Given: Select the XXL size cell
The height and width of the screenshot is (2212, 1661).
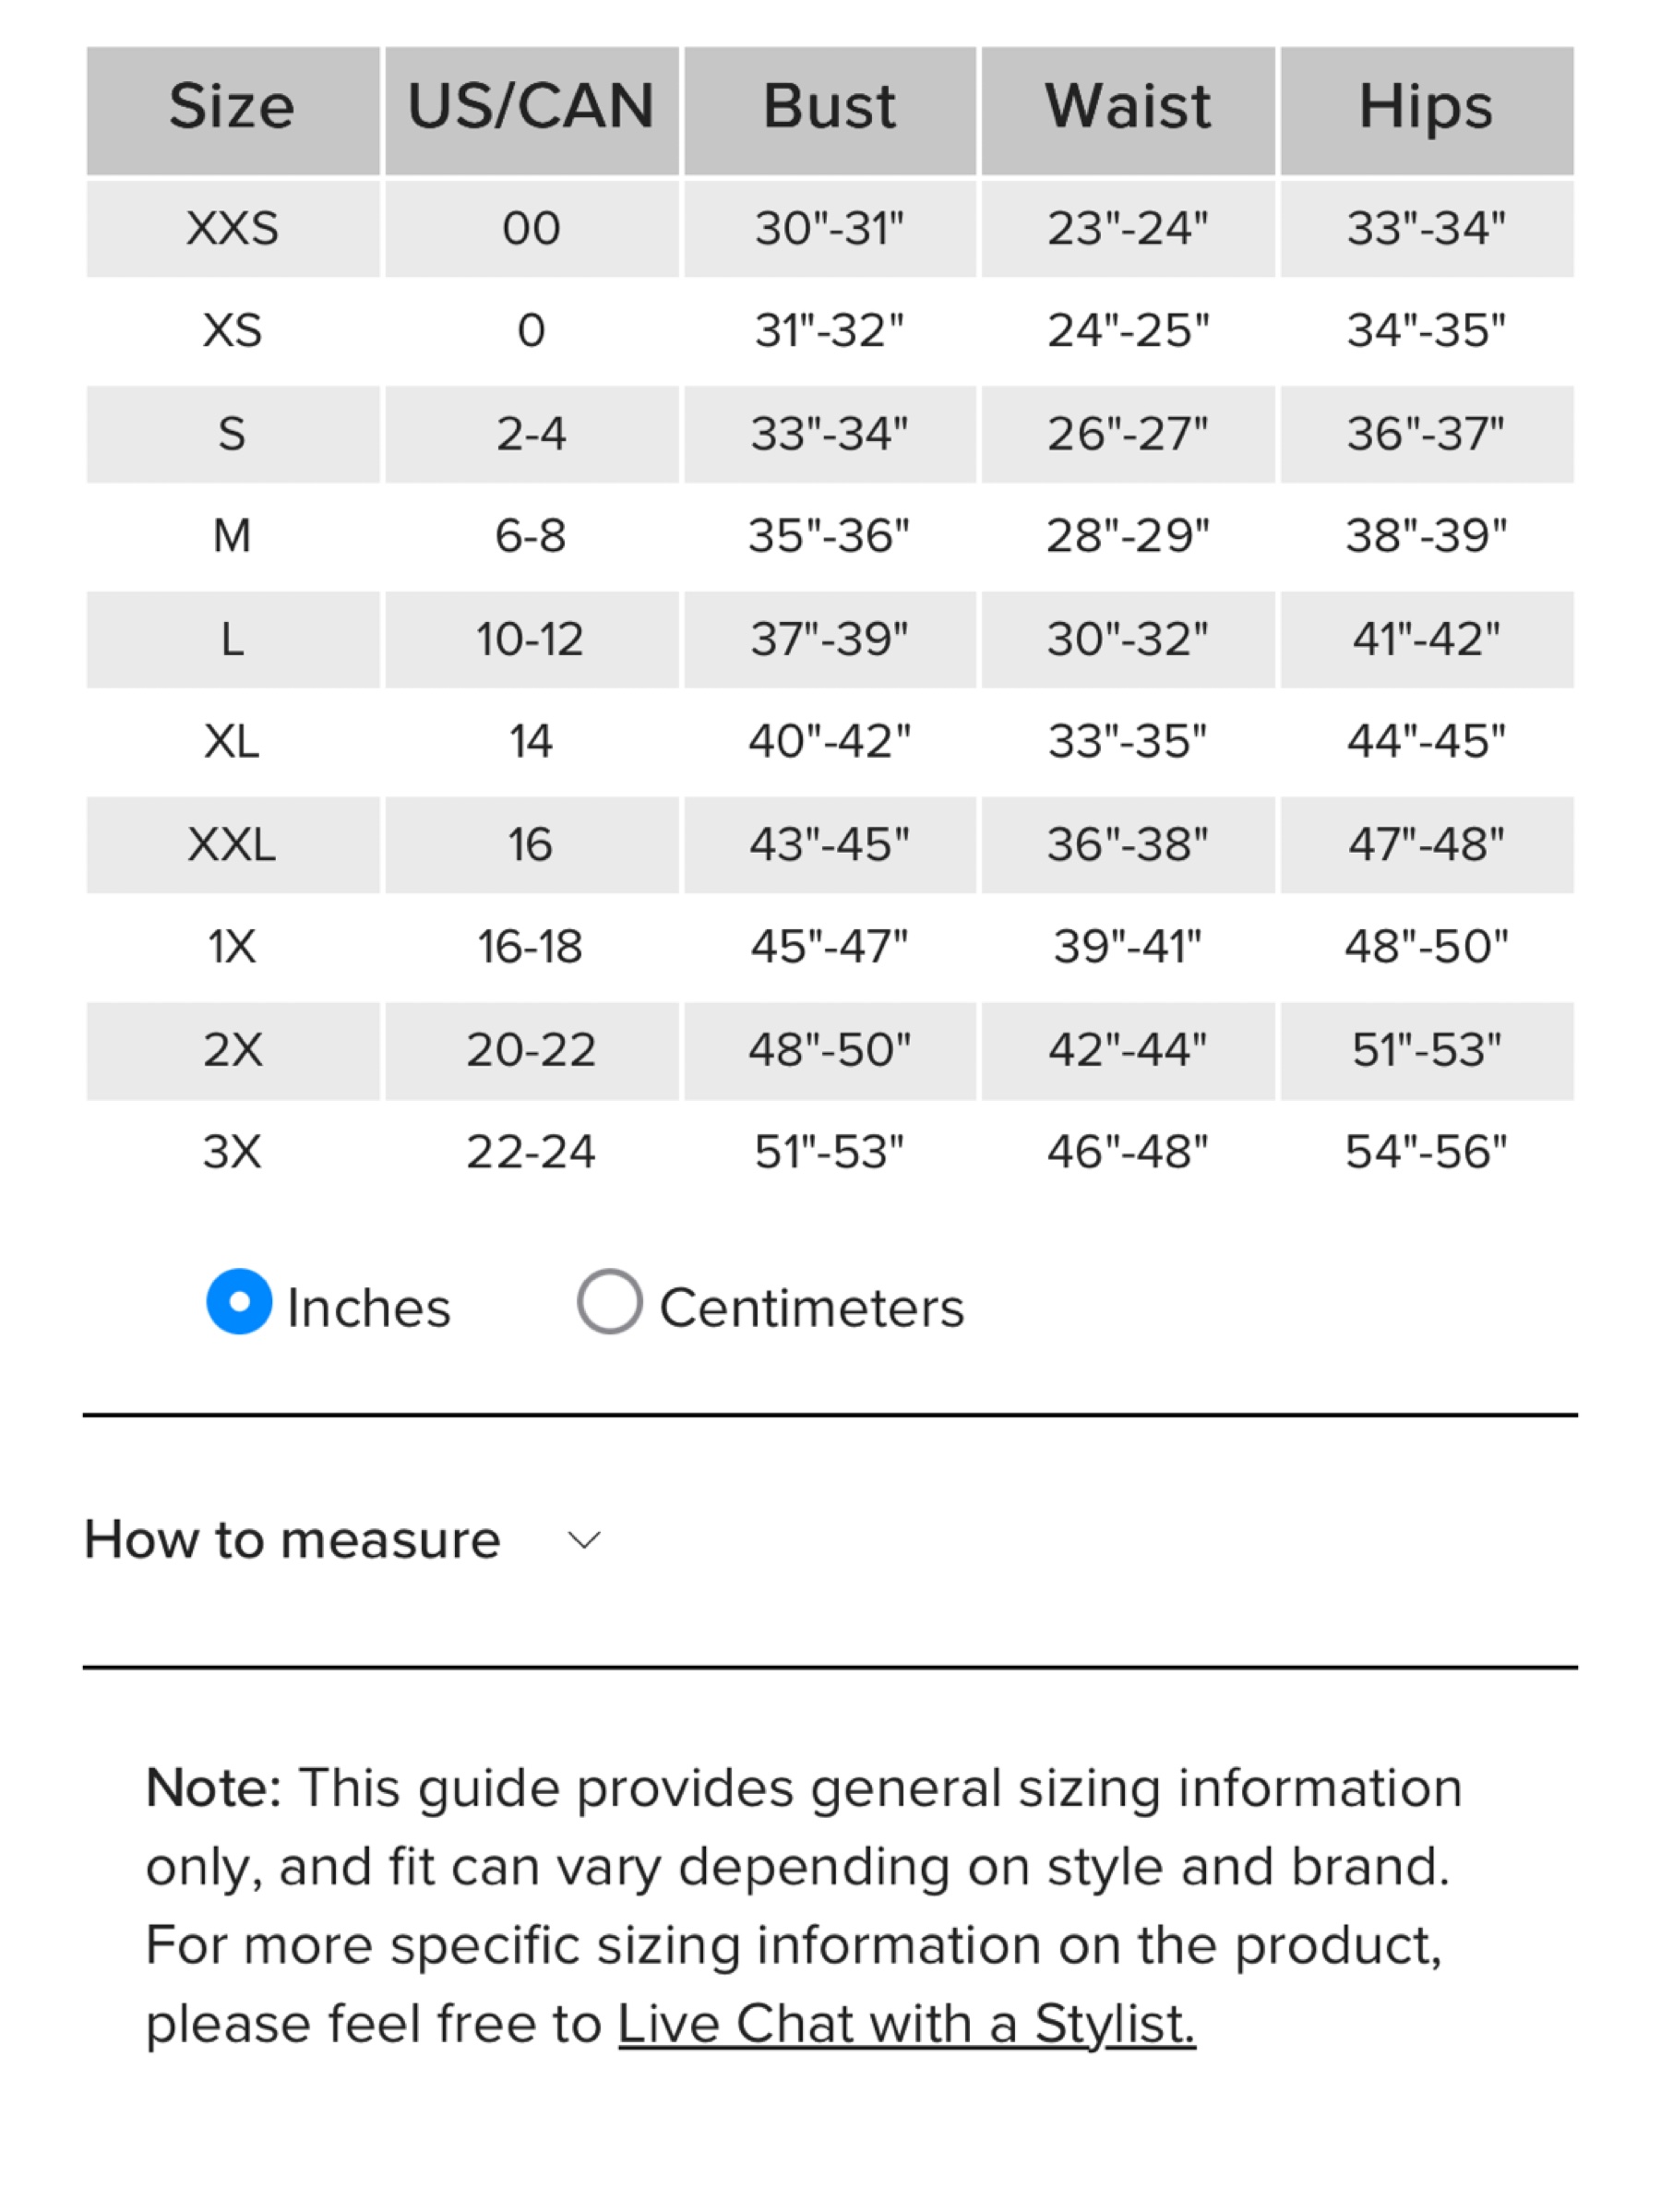Looking at the screenshot, I should (232, 844).
